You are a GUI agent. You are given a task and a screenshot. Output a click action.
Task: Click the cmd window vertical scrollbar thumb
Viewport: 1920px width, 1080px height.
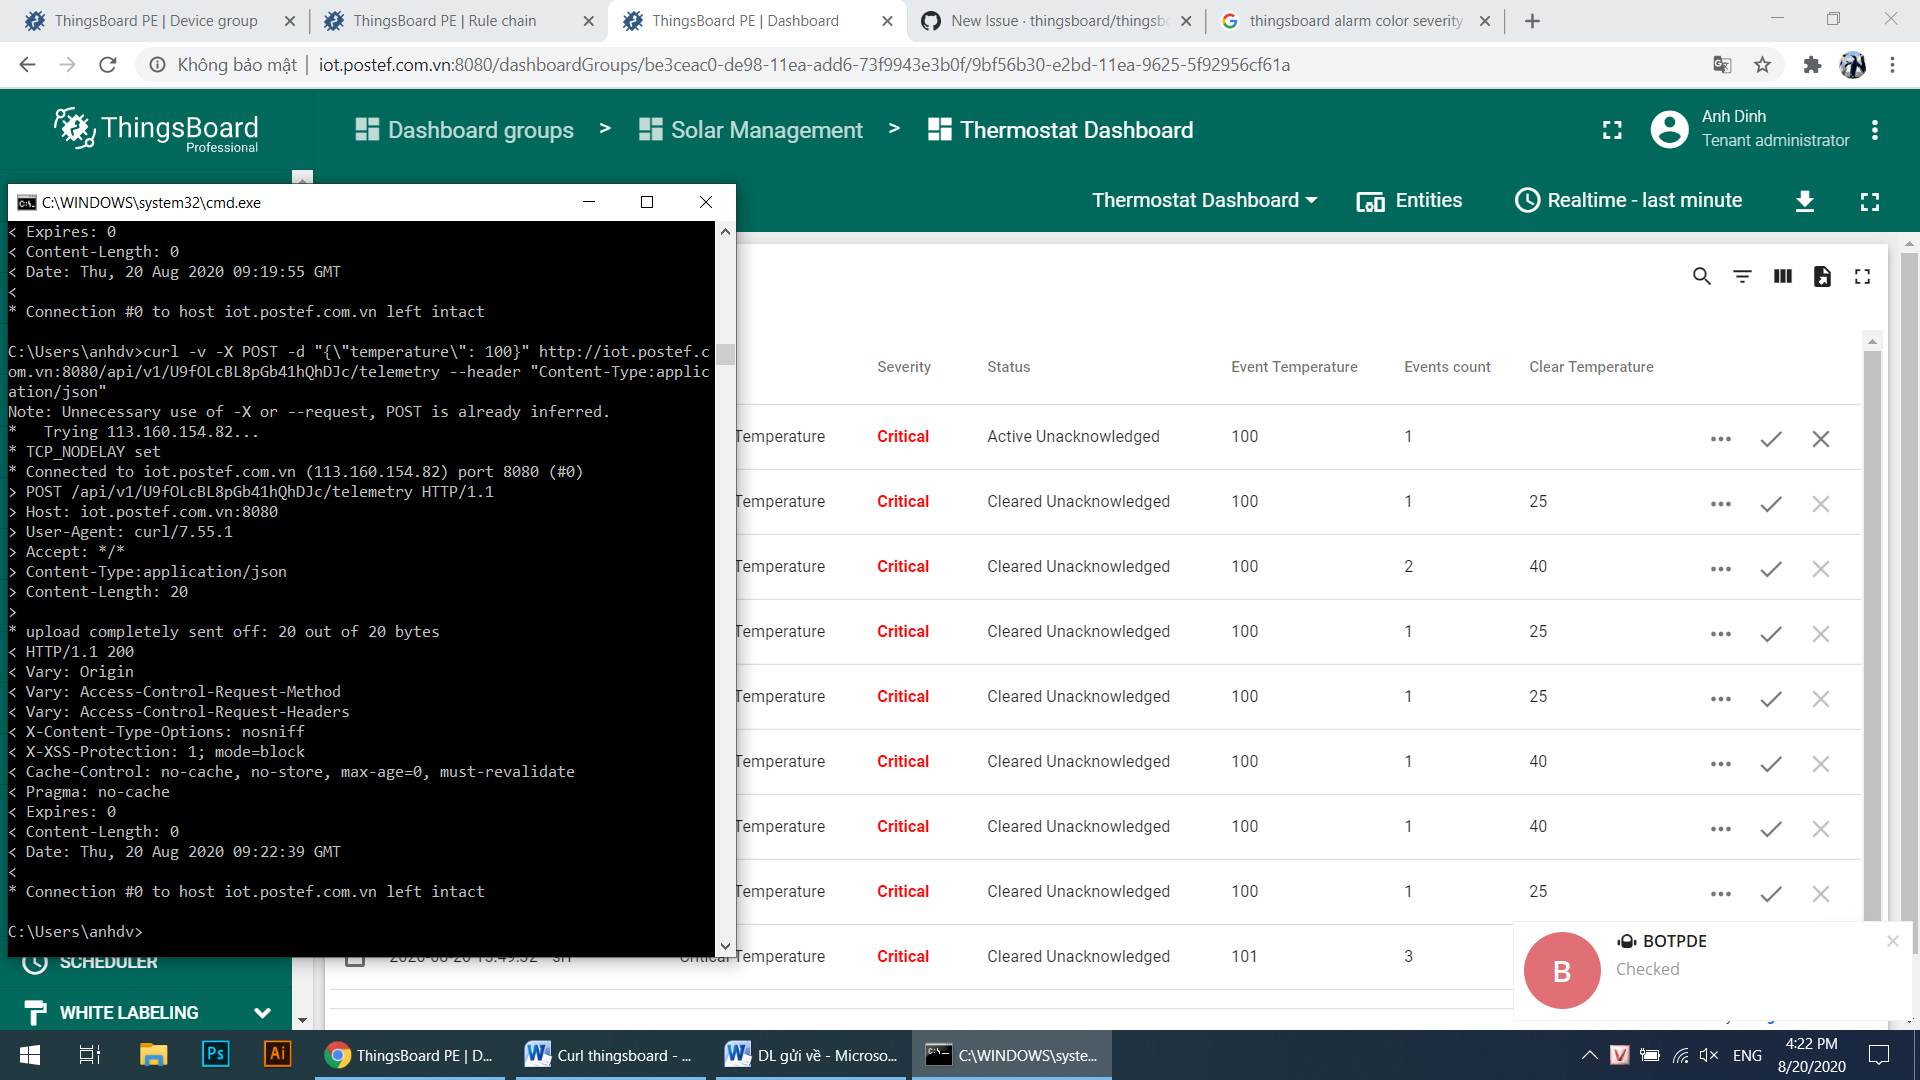click(725, 355)
